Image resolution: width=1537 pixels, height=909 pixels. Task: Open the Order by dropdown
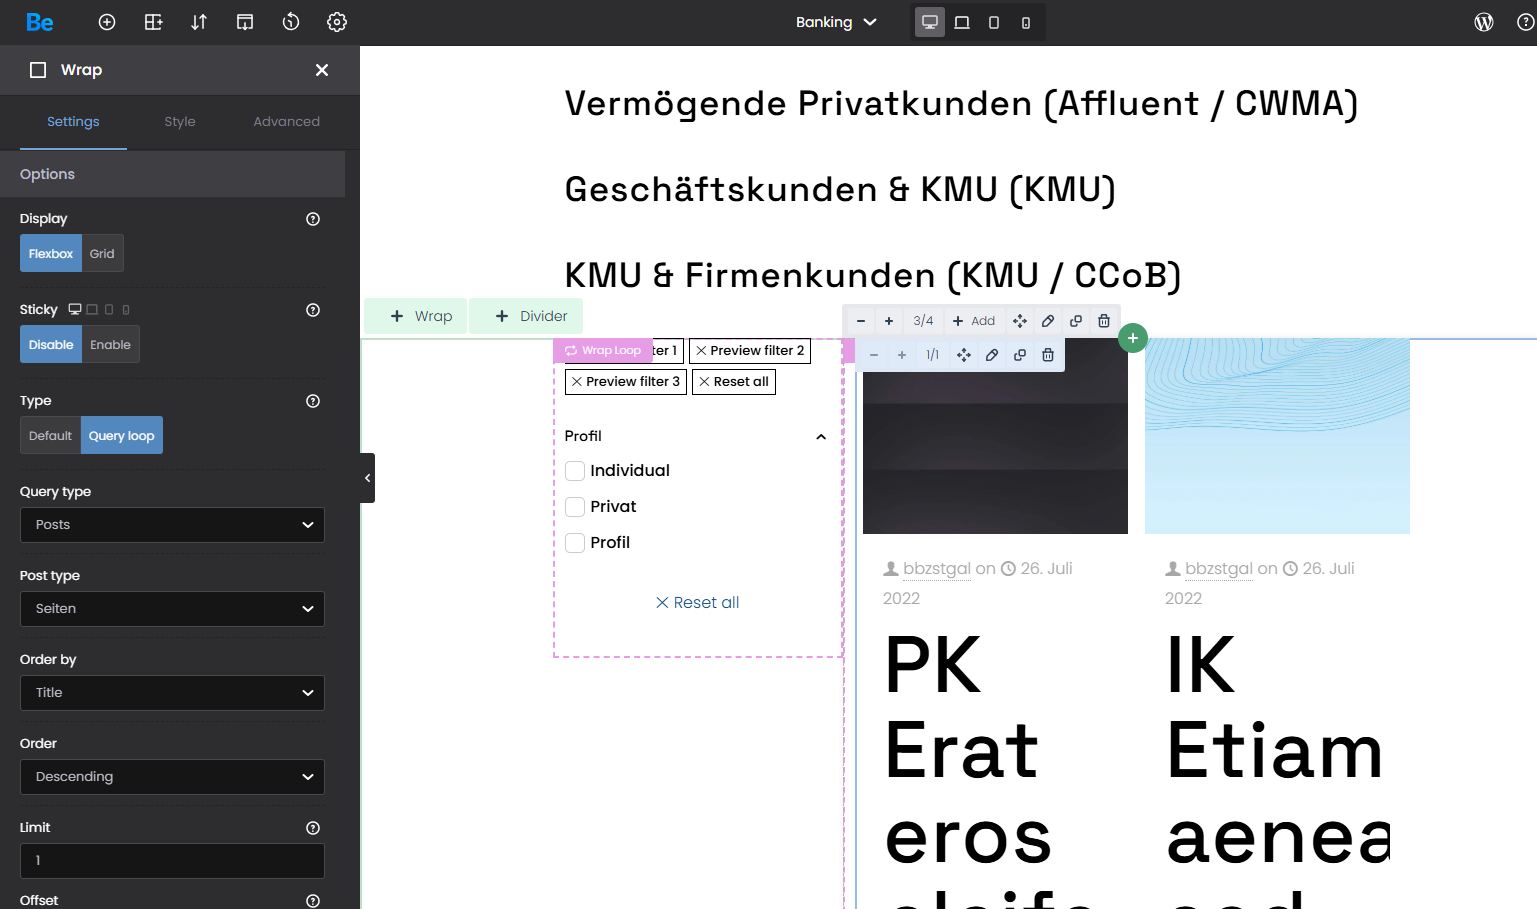click(172, 693)
